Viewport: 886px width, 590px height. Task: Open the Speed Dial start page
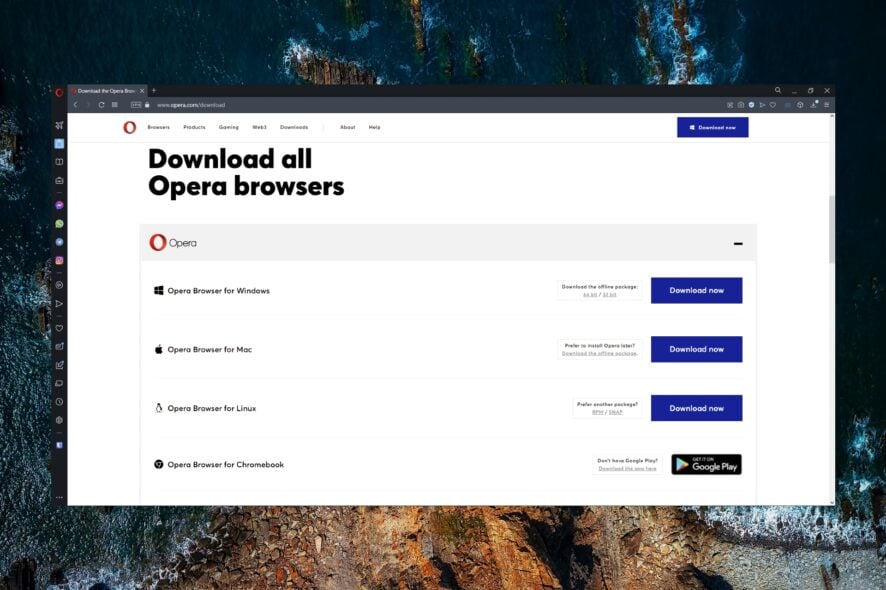[115, 105]
